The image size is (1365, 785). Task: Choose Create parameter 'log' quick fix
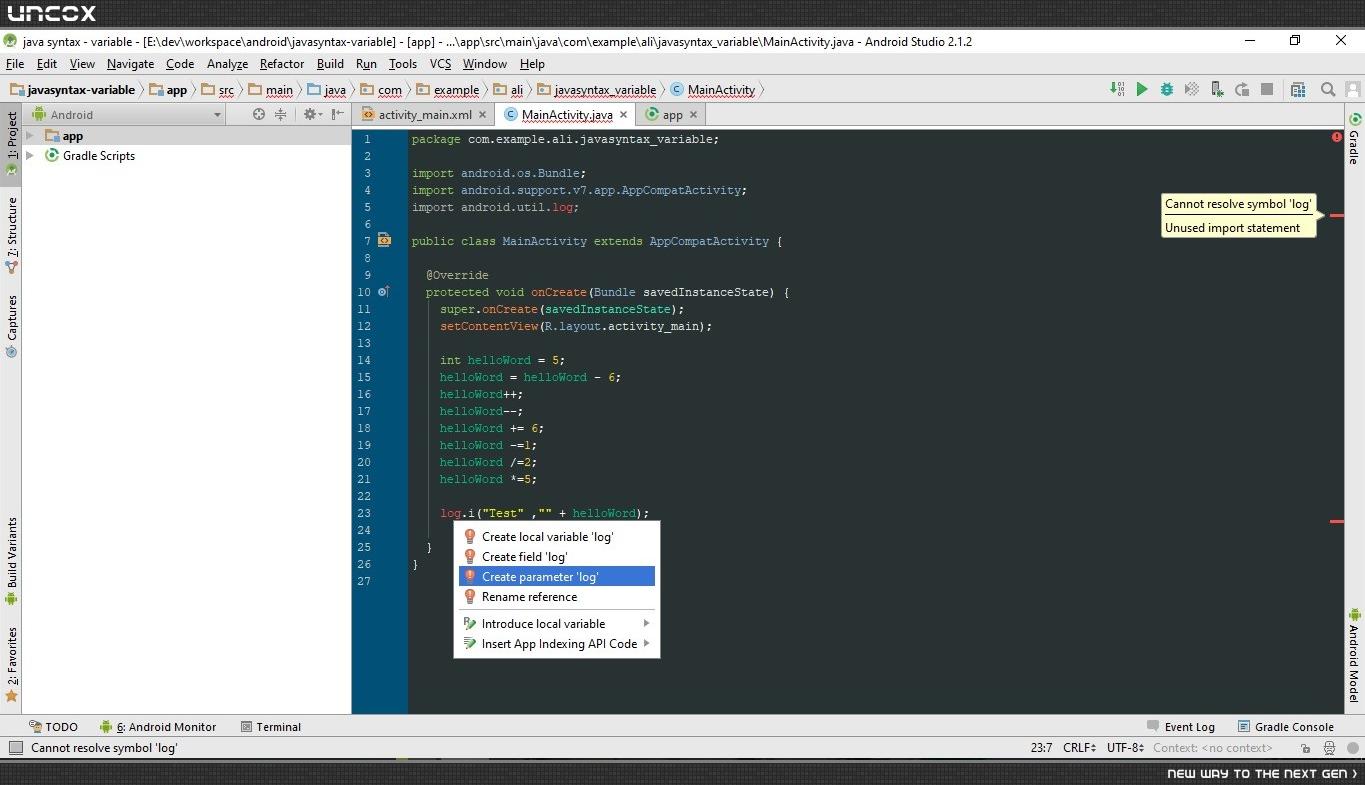[557, 577]
